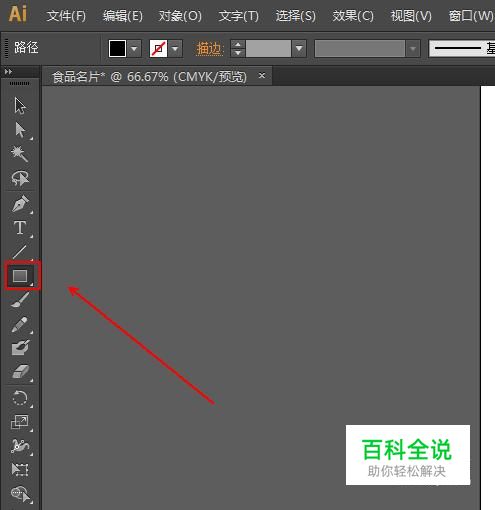
Task: Open the 文字(T) menu
Action: [x=238, y=16]
